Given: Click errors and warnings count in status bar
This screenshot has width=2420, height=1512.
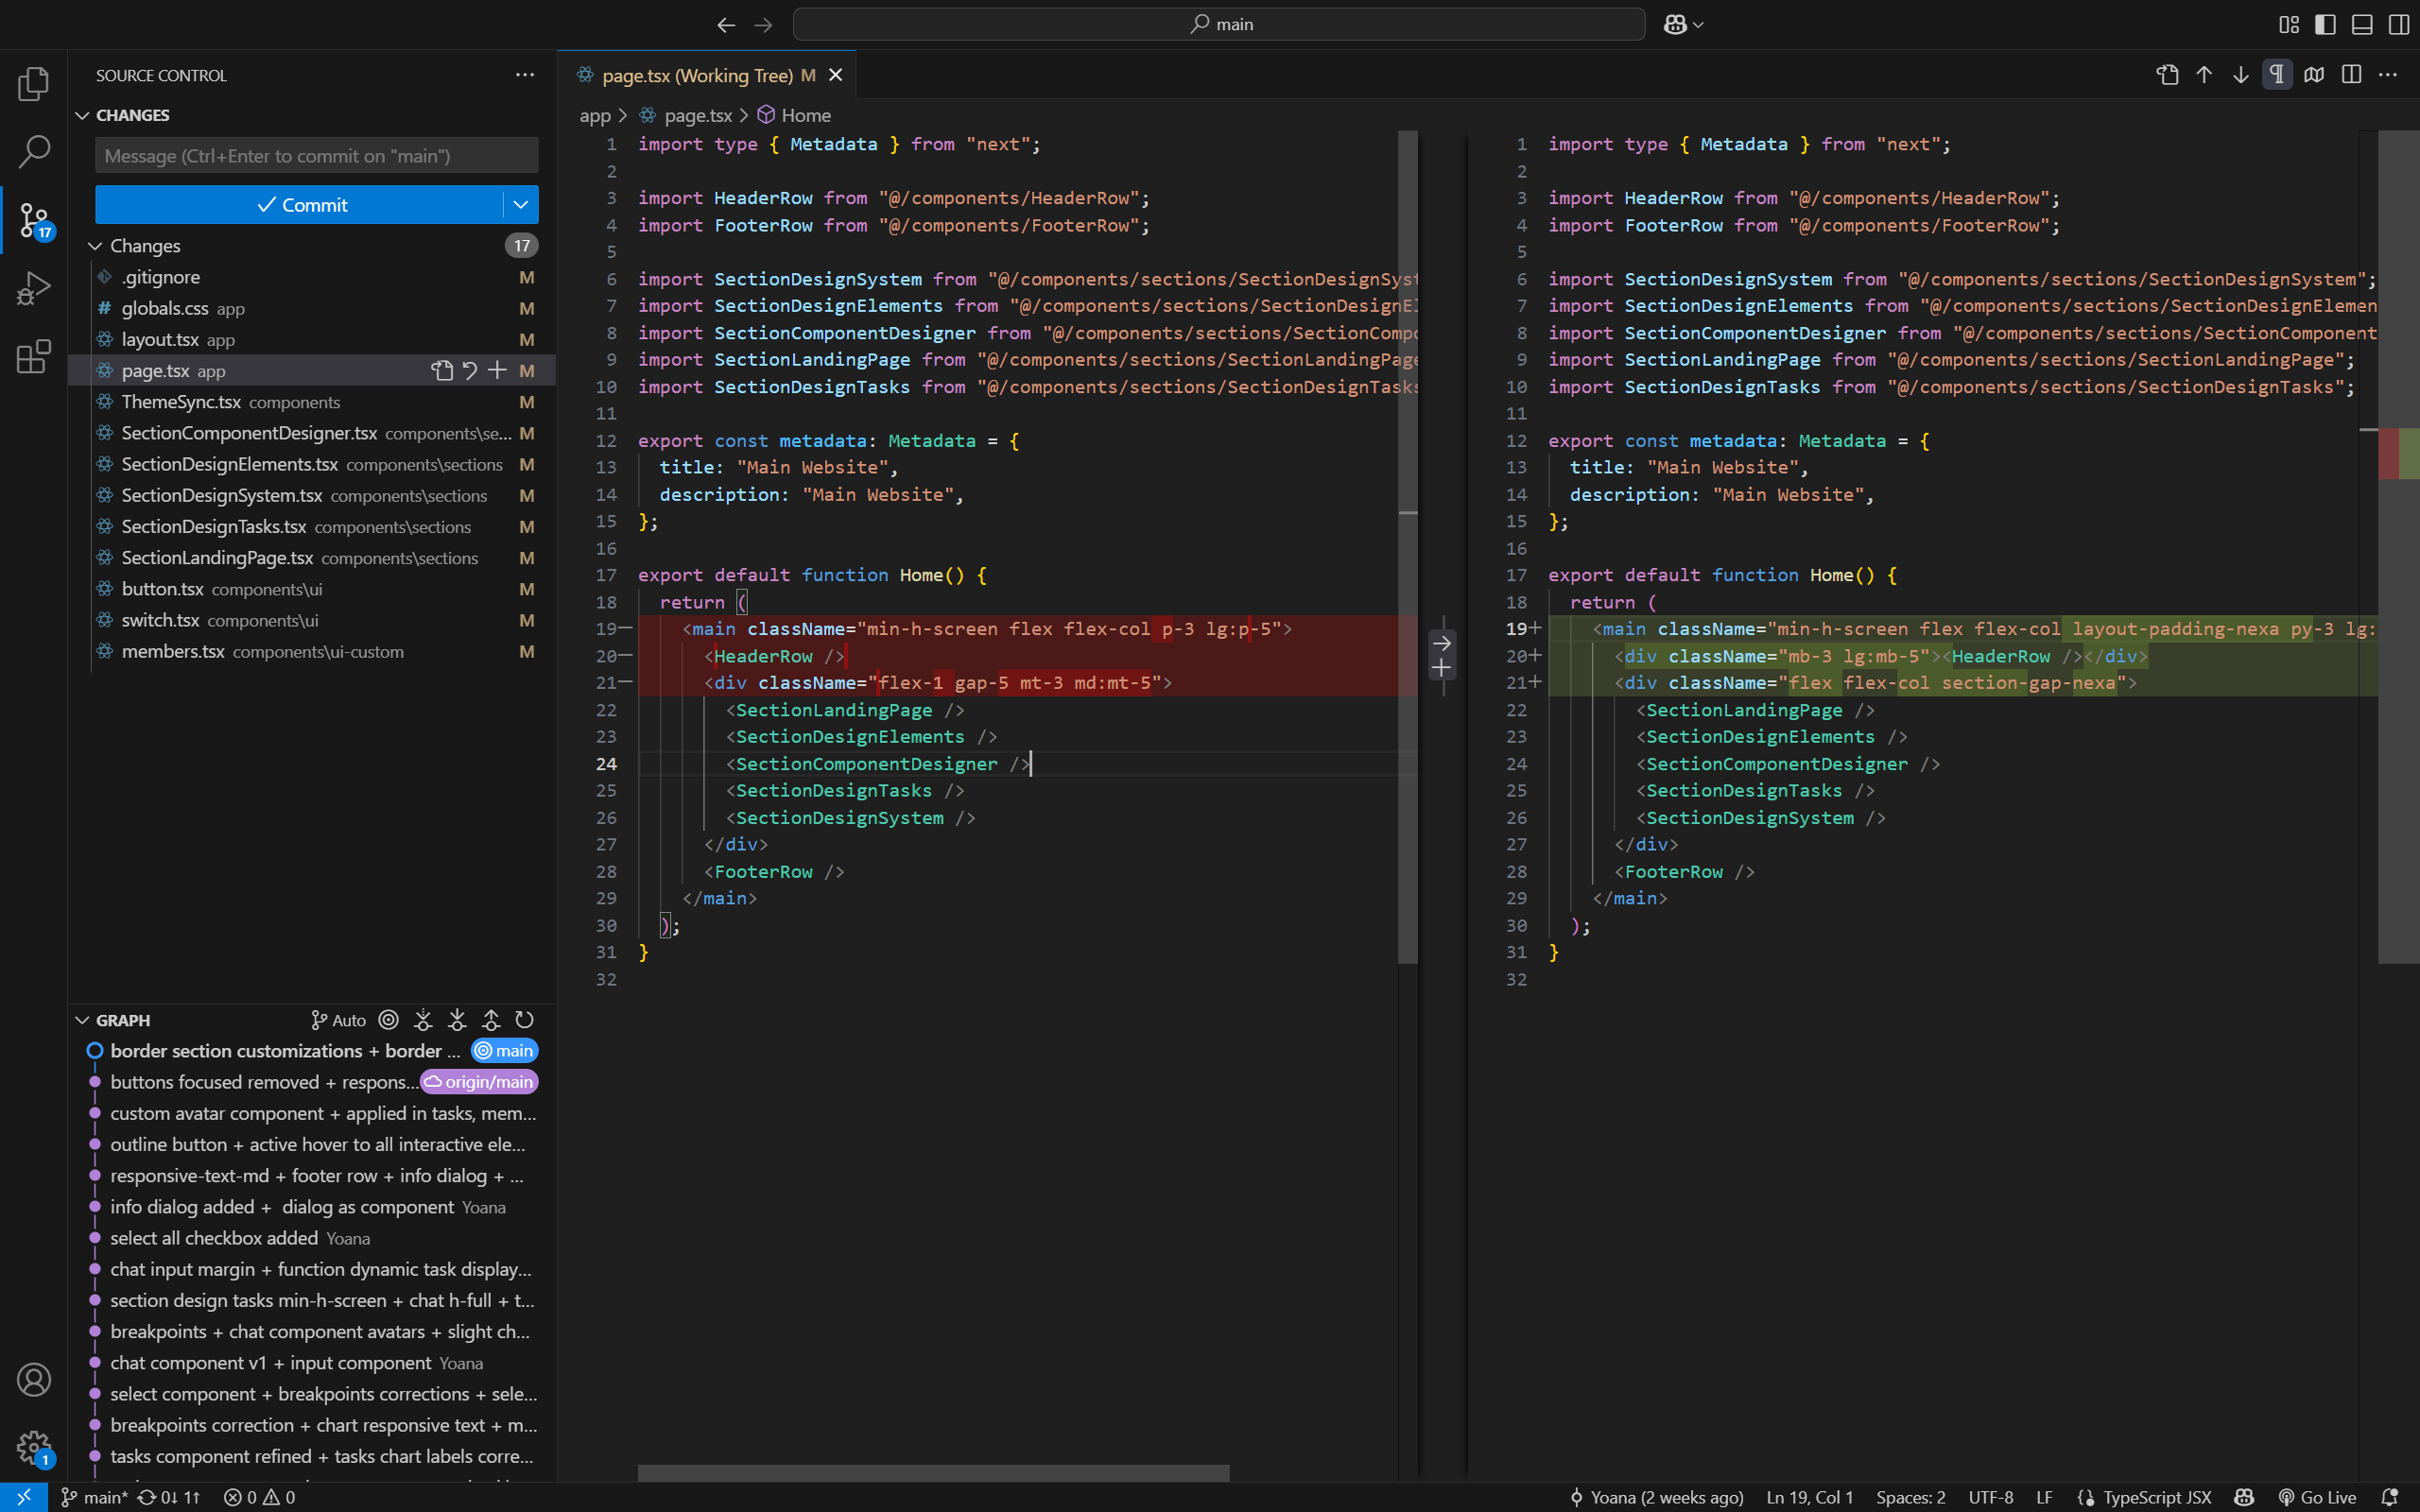Looking at the screenshot, I should [x=260, y=1497].
